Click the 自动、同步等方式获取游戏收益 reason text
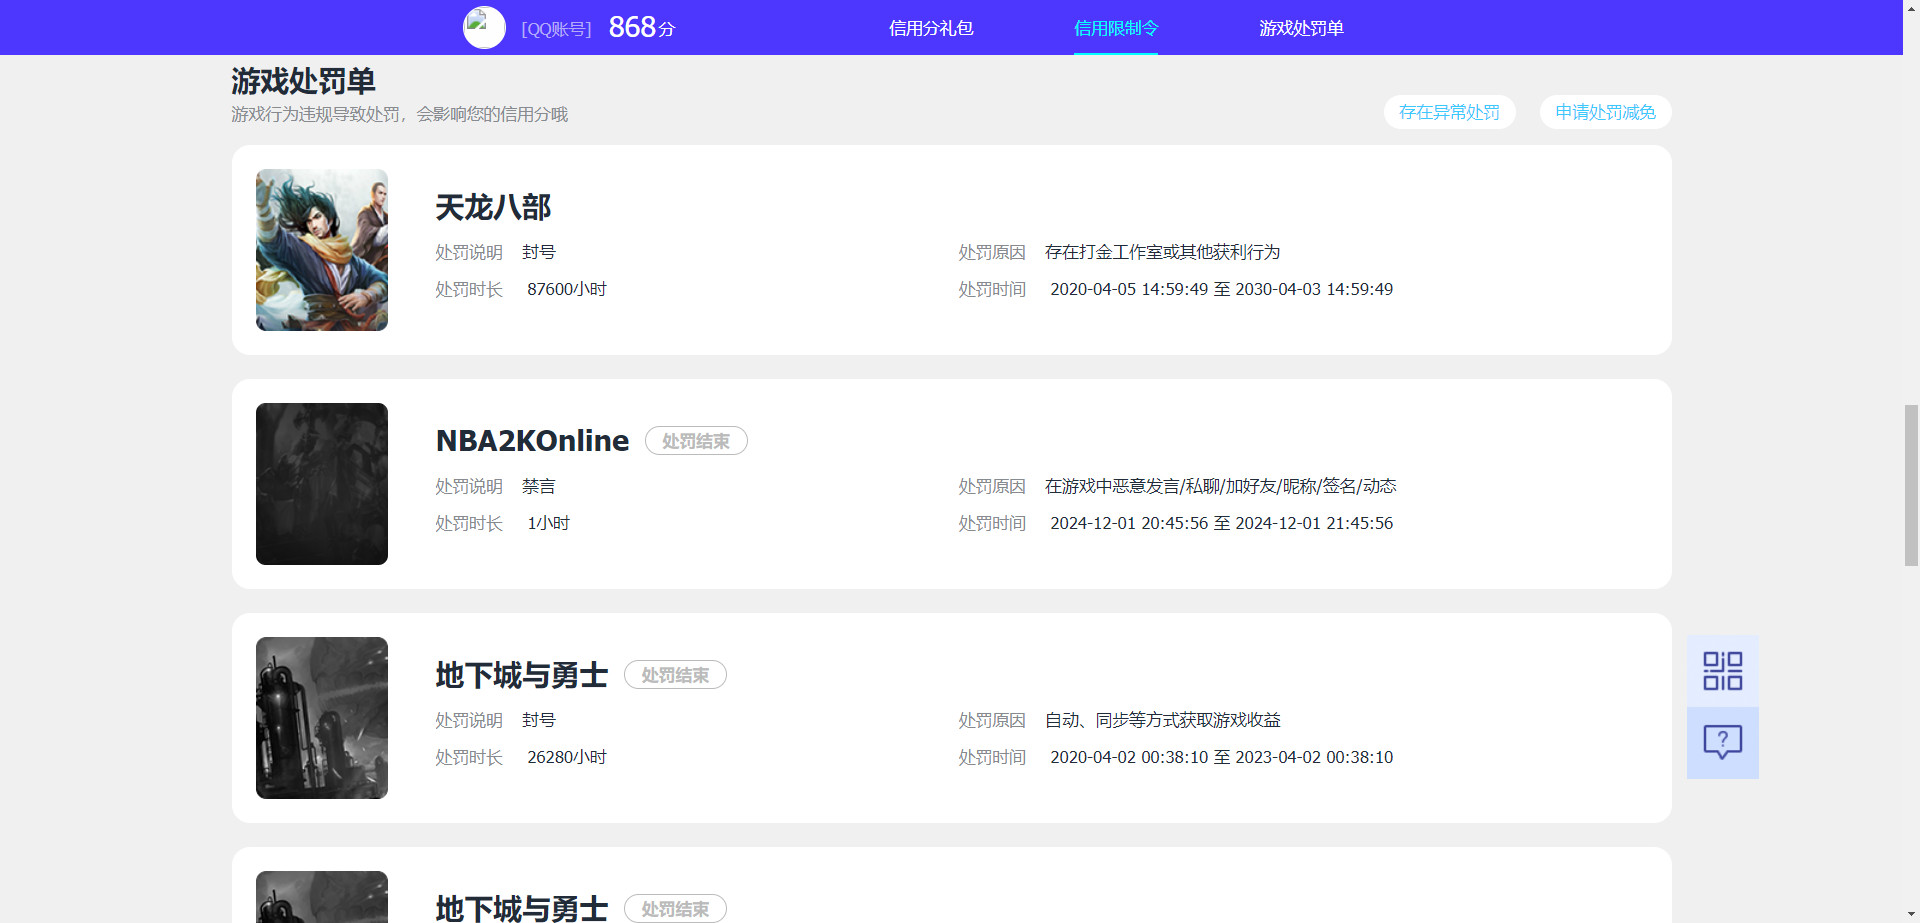 click(1162, 720)
